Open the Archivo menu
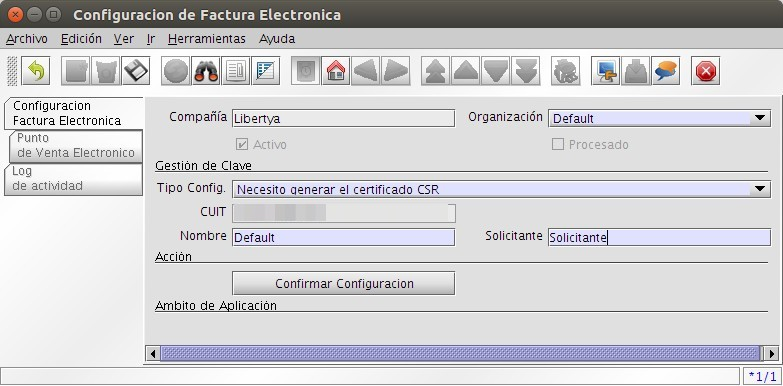783x386 pixels. click(x=27, y=38)
